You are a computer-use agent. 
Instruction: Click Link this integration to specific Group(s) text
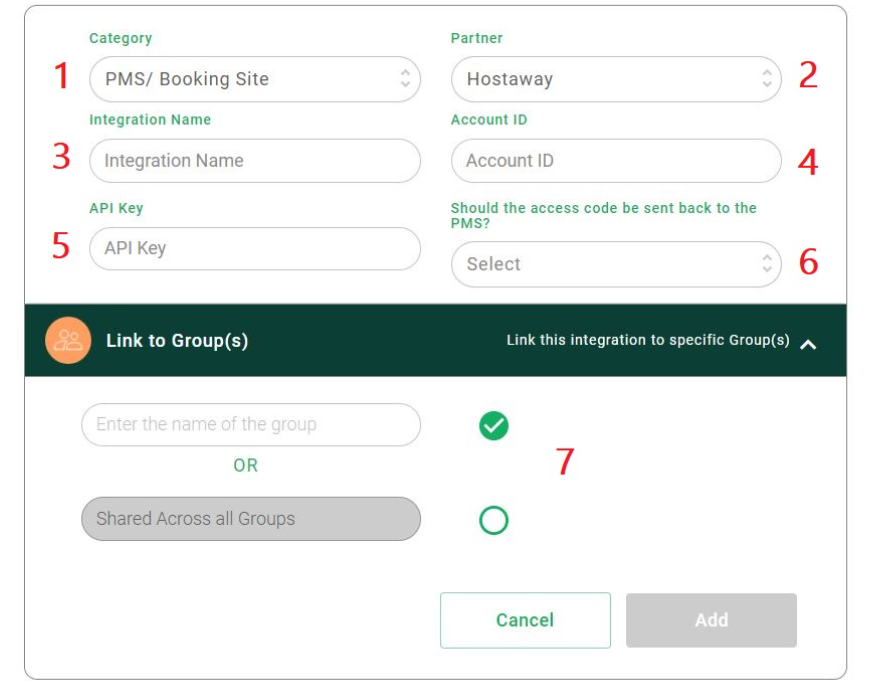tap(648, 340)
